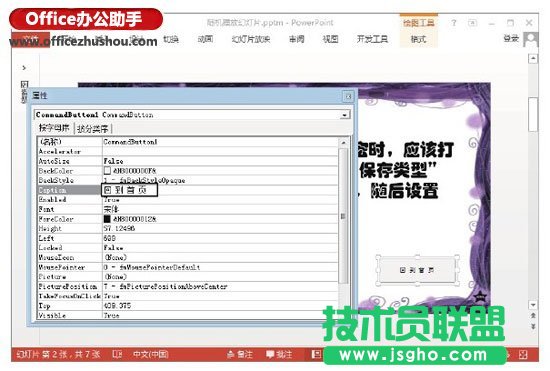Click properties list scroll-up arrow
The image size is (550, 371).
pos(343,142)
